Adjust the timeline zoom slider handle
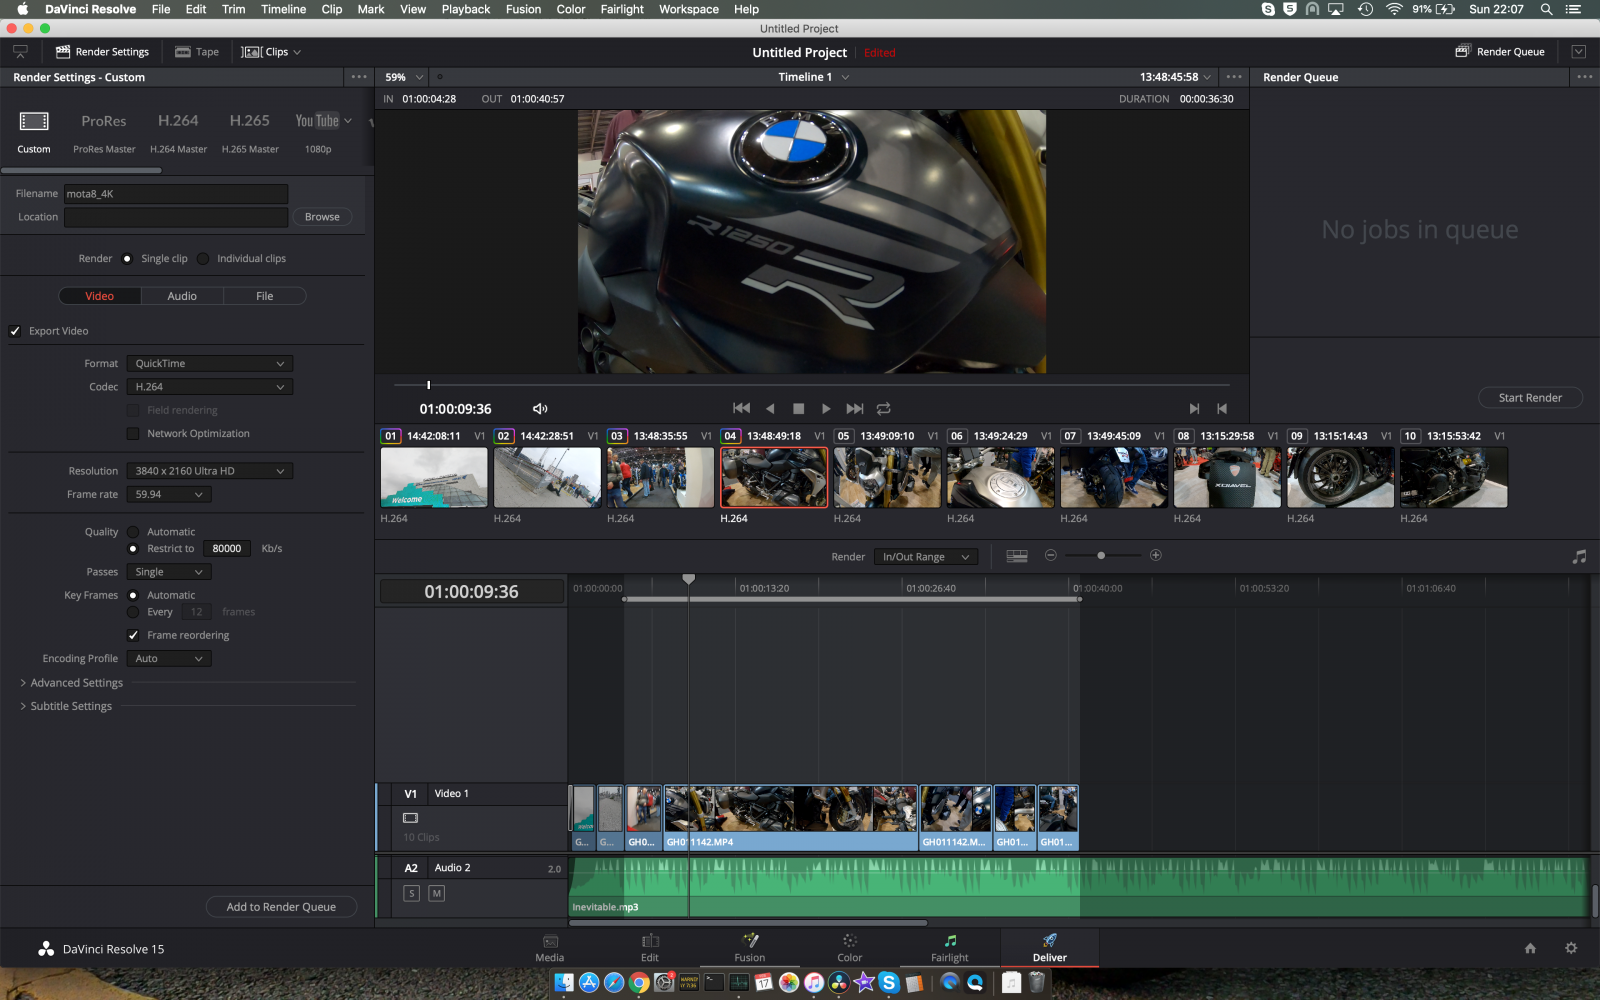1600x1000 pixels. pos(1101,555)
